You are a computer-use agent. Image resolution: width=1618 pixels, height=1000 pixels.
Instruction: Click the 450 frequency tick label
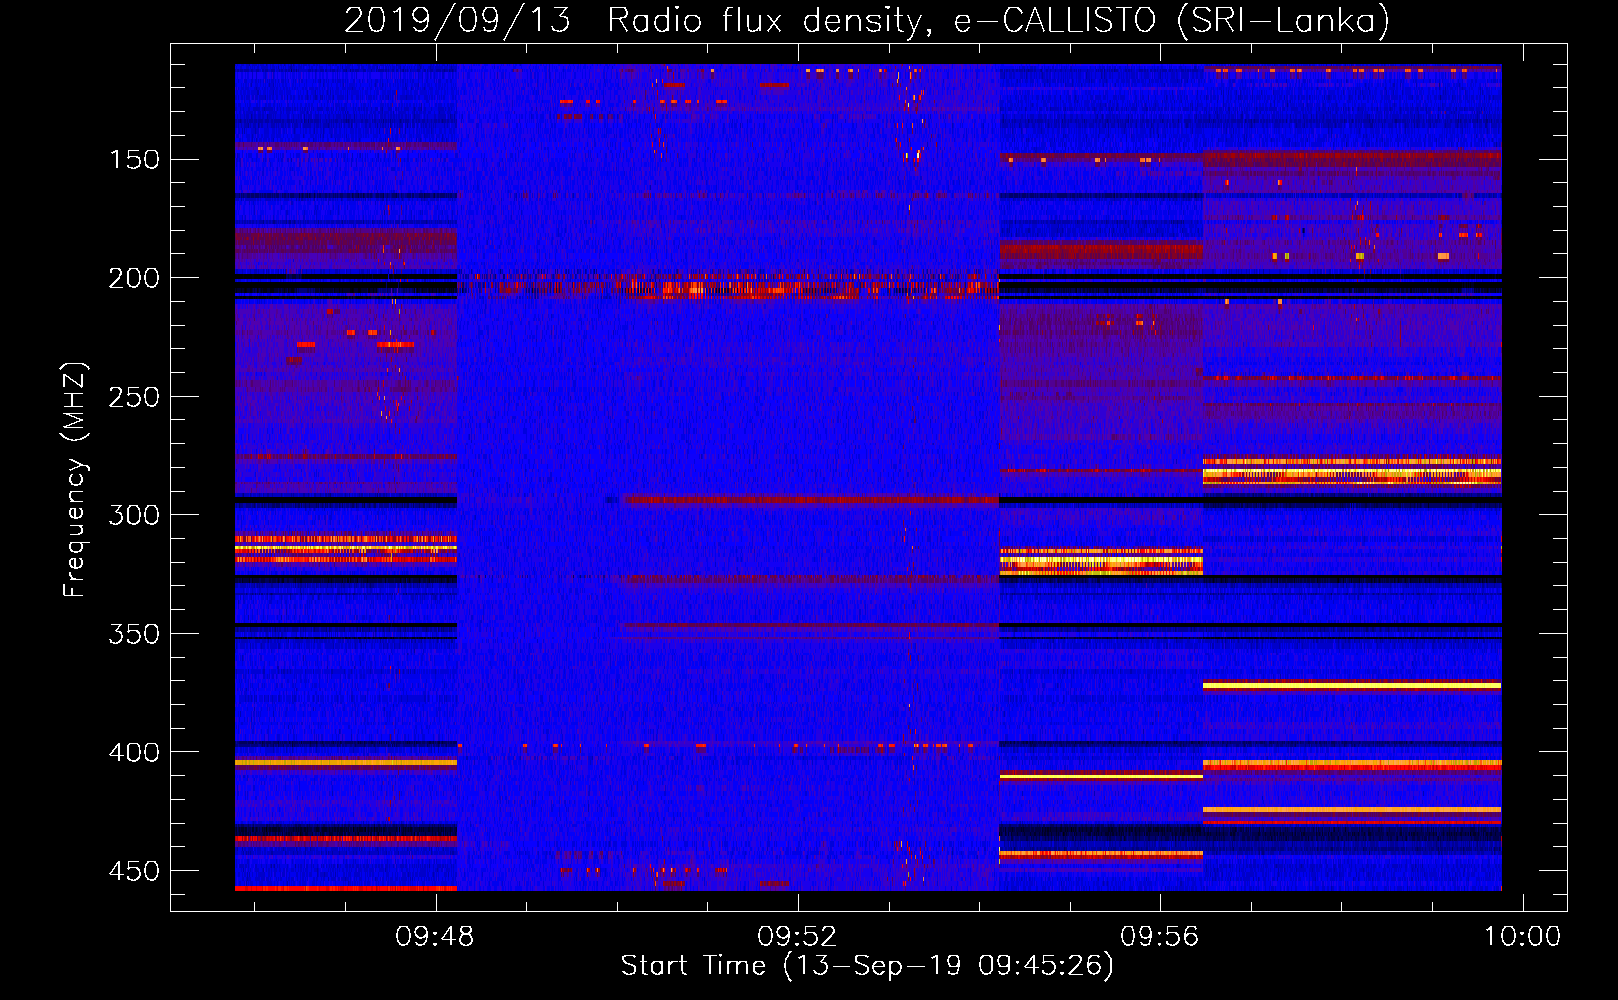coord(134,871)
